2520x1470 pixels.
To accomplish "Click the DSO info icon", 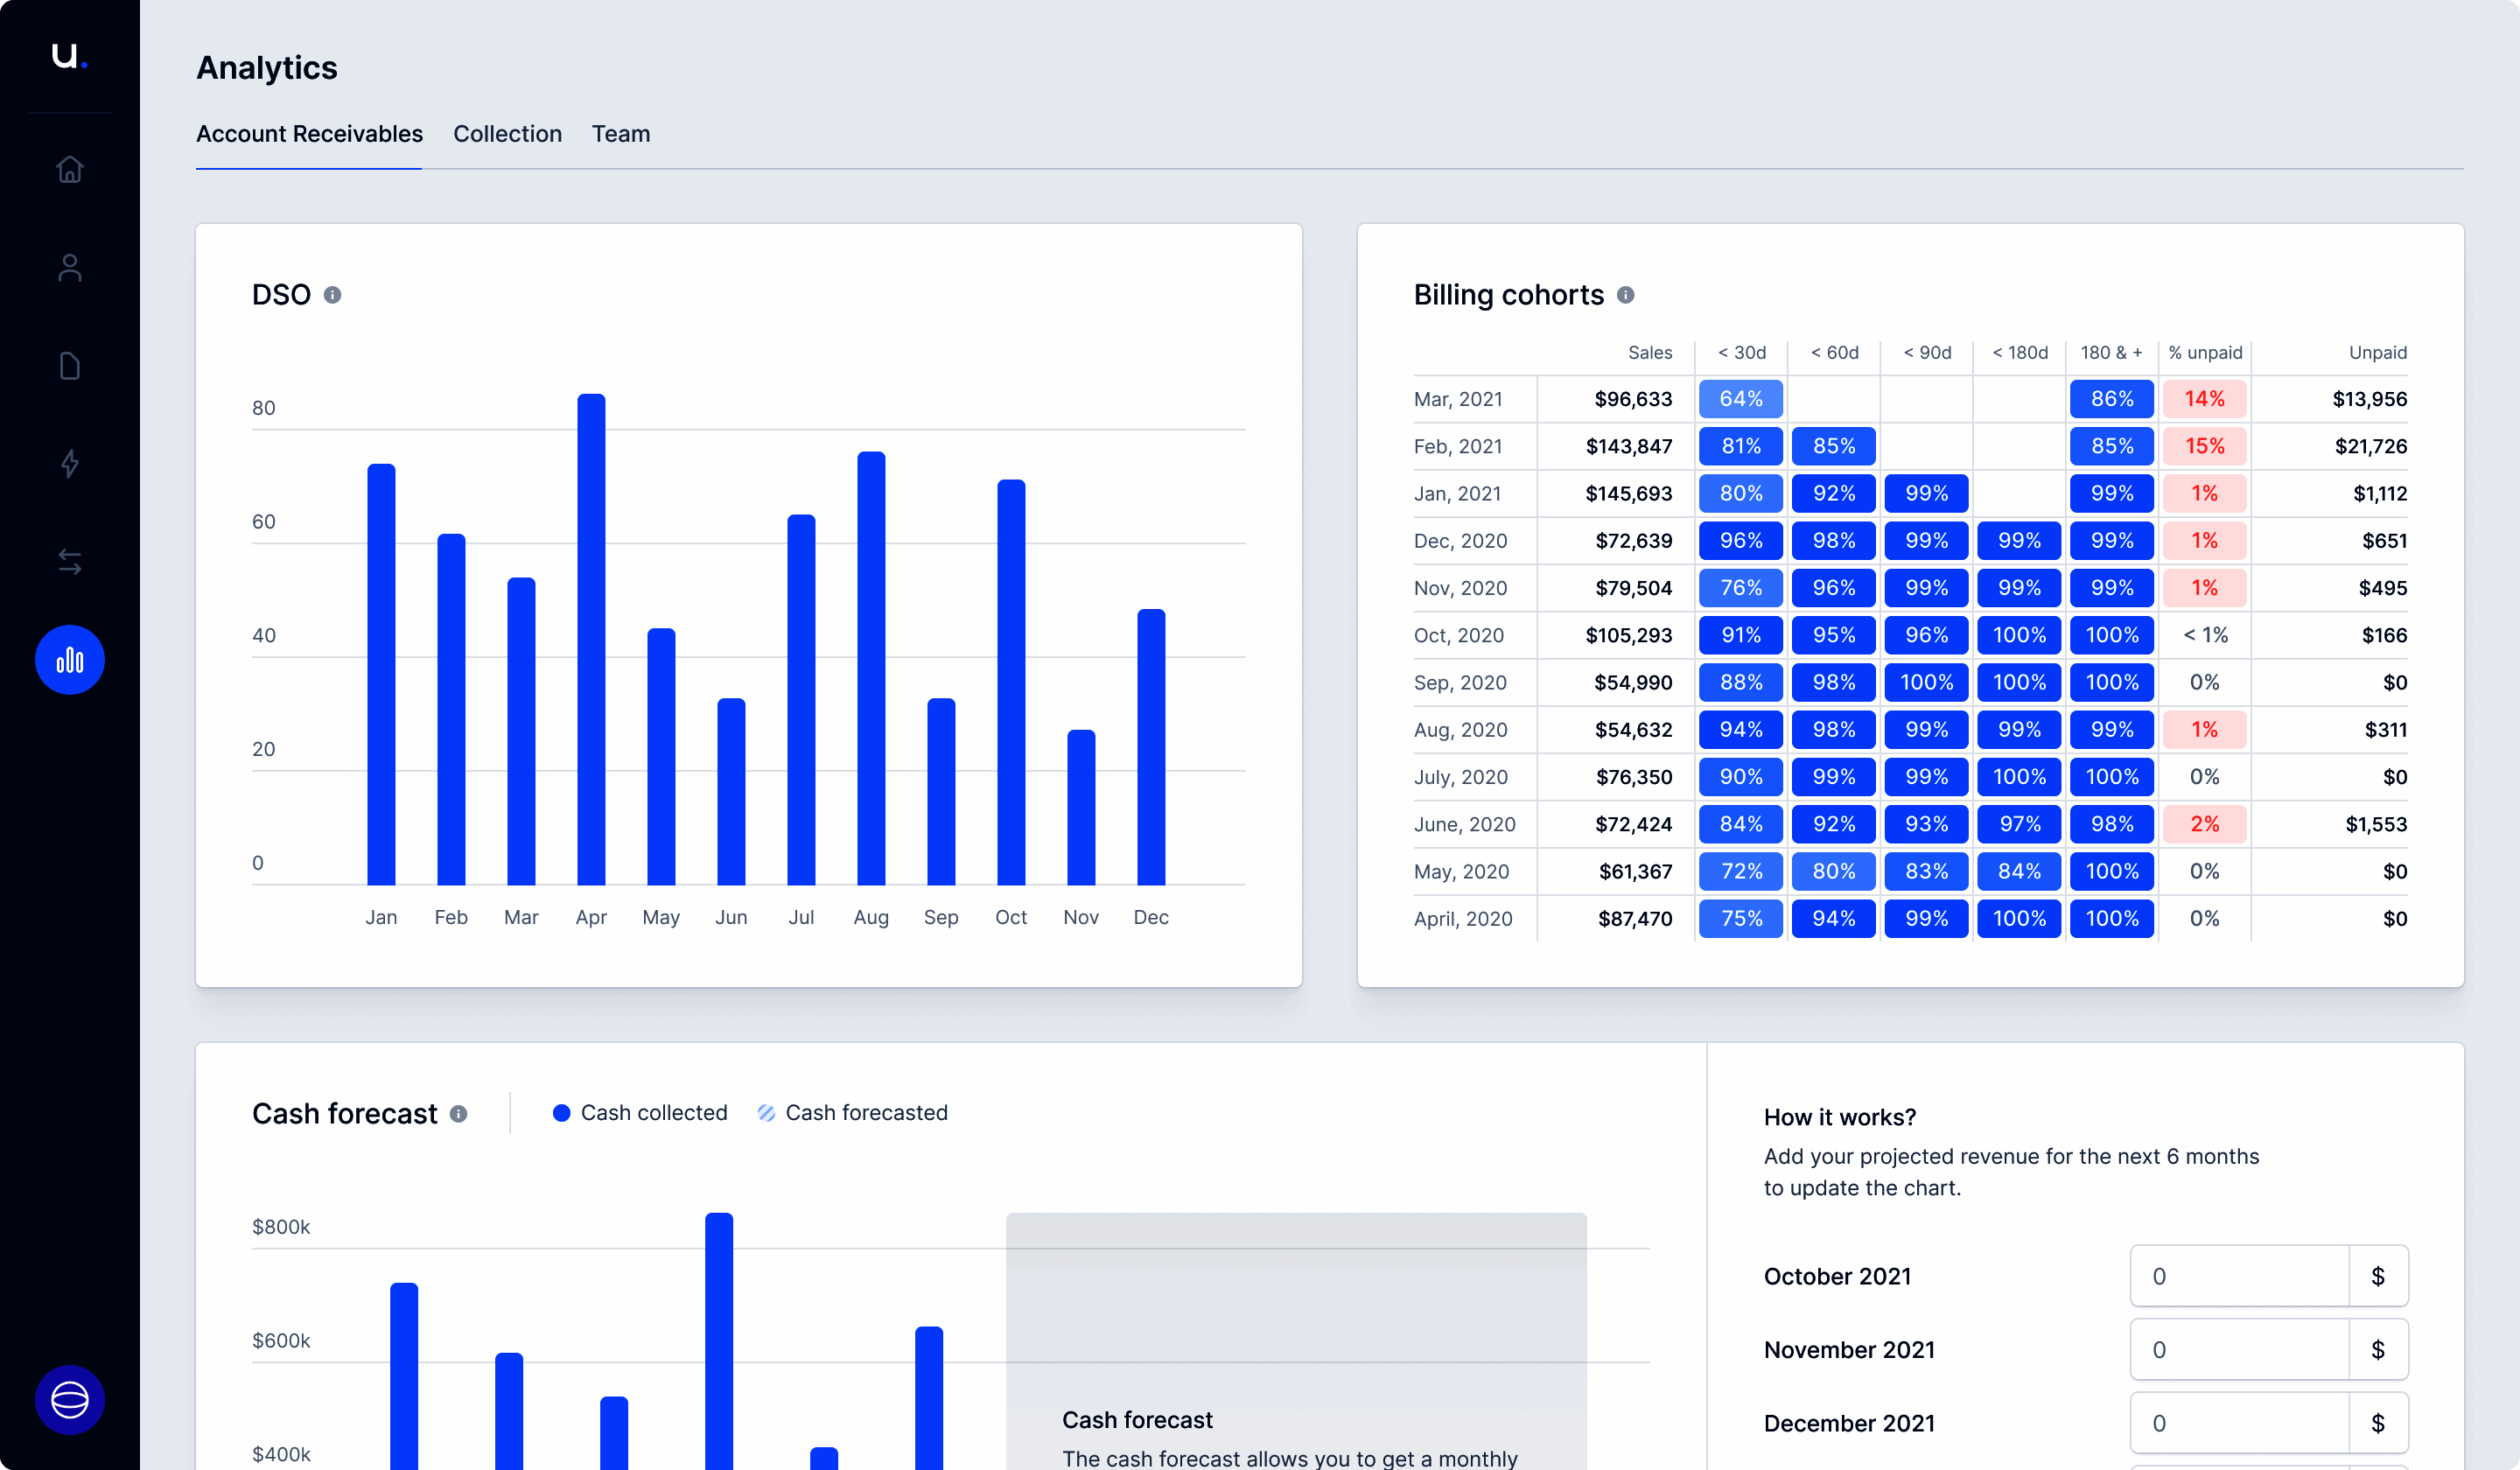I will (333, 295).
